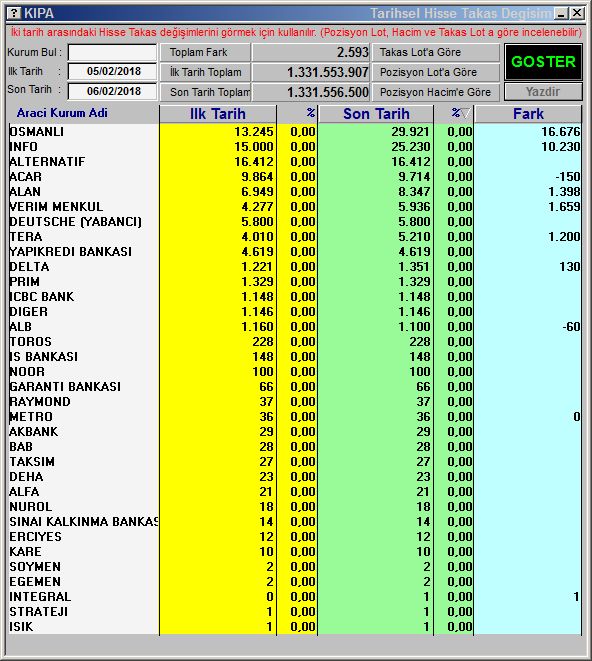Select the ERCIYES row
Screen dimensions: 592x661
pos(295,537)
